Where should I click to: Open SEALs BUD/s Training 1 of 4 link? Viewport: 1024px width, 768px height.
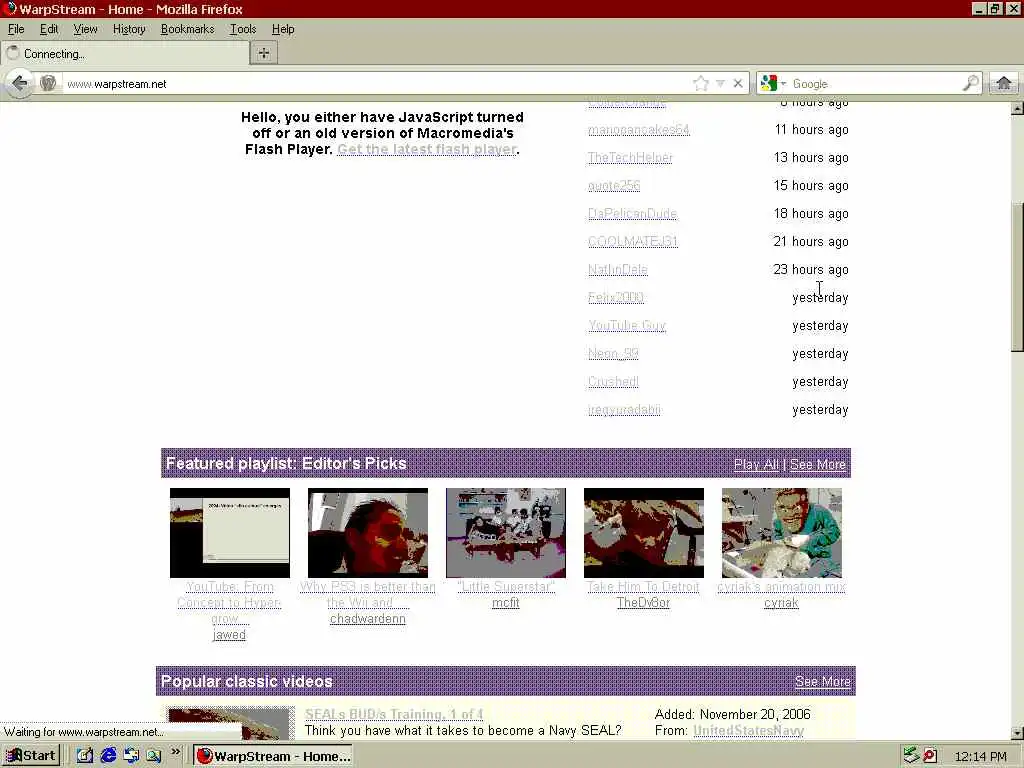pos(394,714)
